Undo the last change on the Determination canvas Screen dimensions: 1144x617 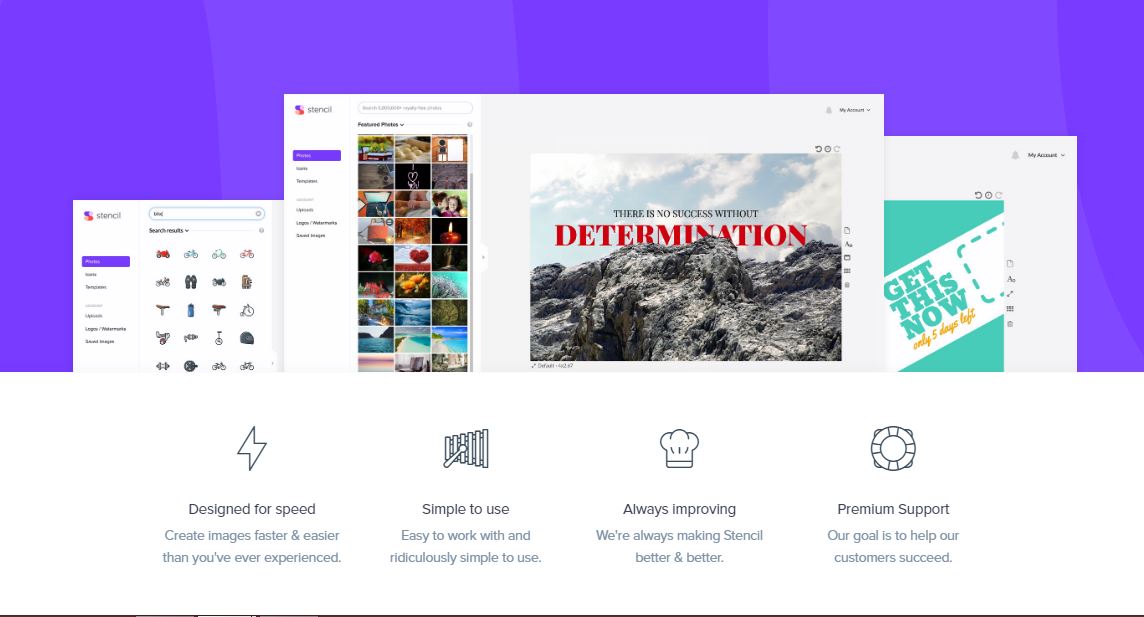819,149
